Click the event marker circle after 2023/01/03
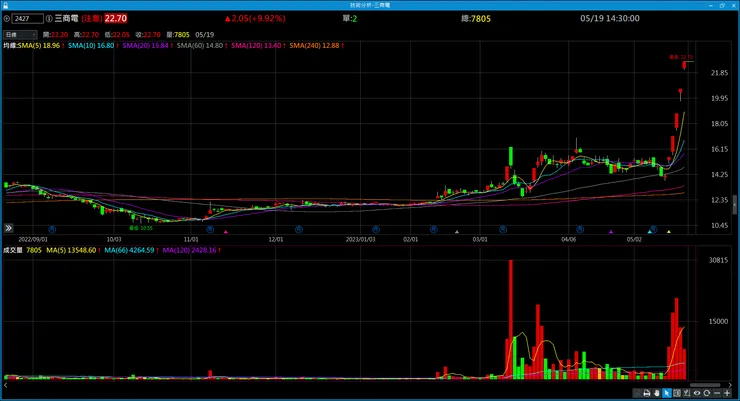 tap(376, 229)
